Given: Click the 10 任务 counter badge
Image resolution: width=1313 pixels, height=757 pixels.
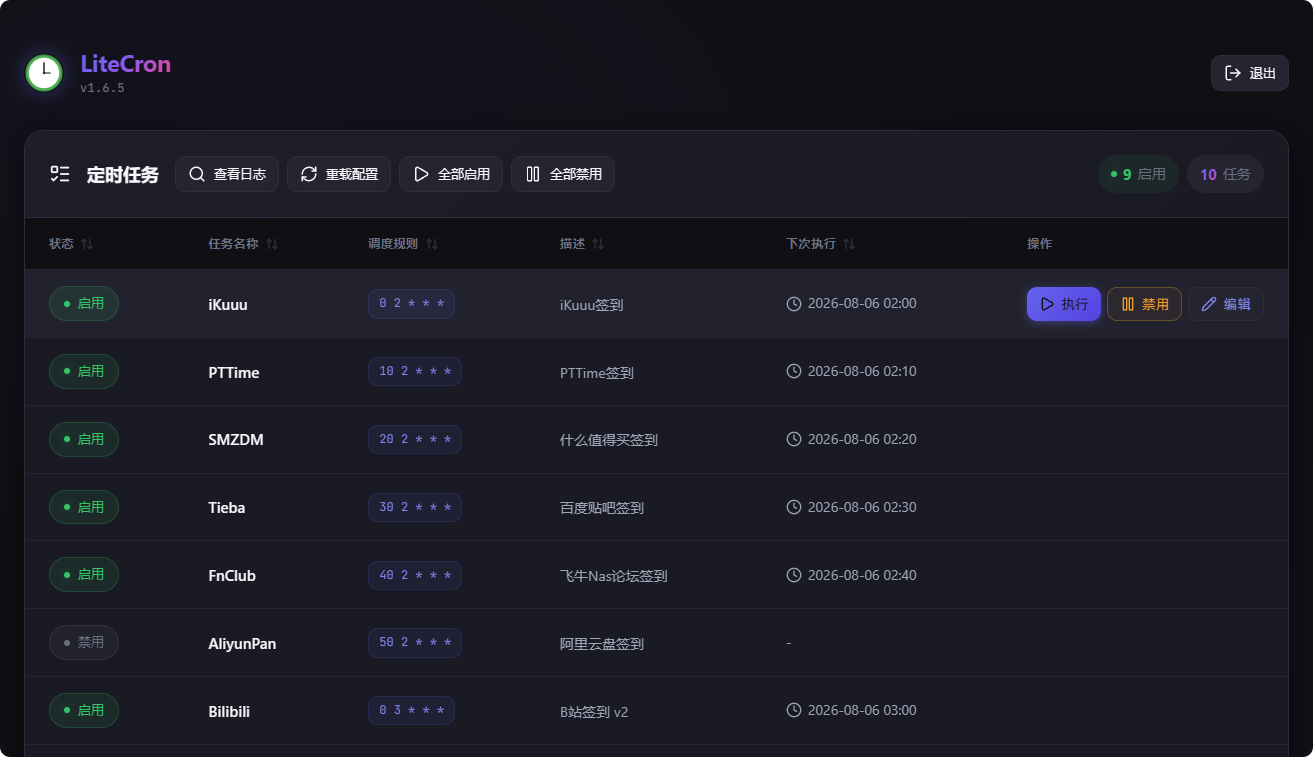Looking at the screenshot, I should coord(1225,174).
